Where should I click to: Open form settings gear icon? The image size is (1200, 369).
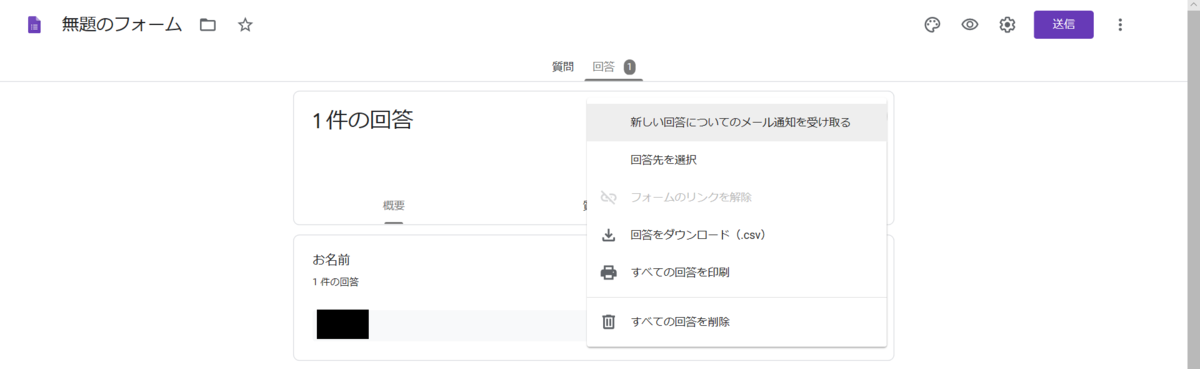1007,25
